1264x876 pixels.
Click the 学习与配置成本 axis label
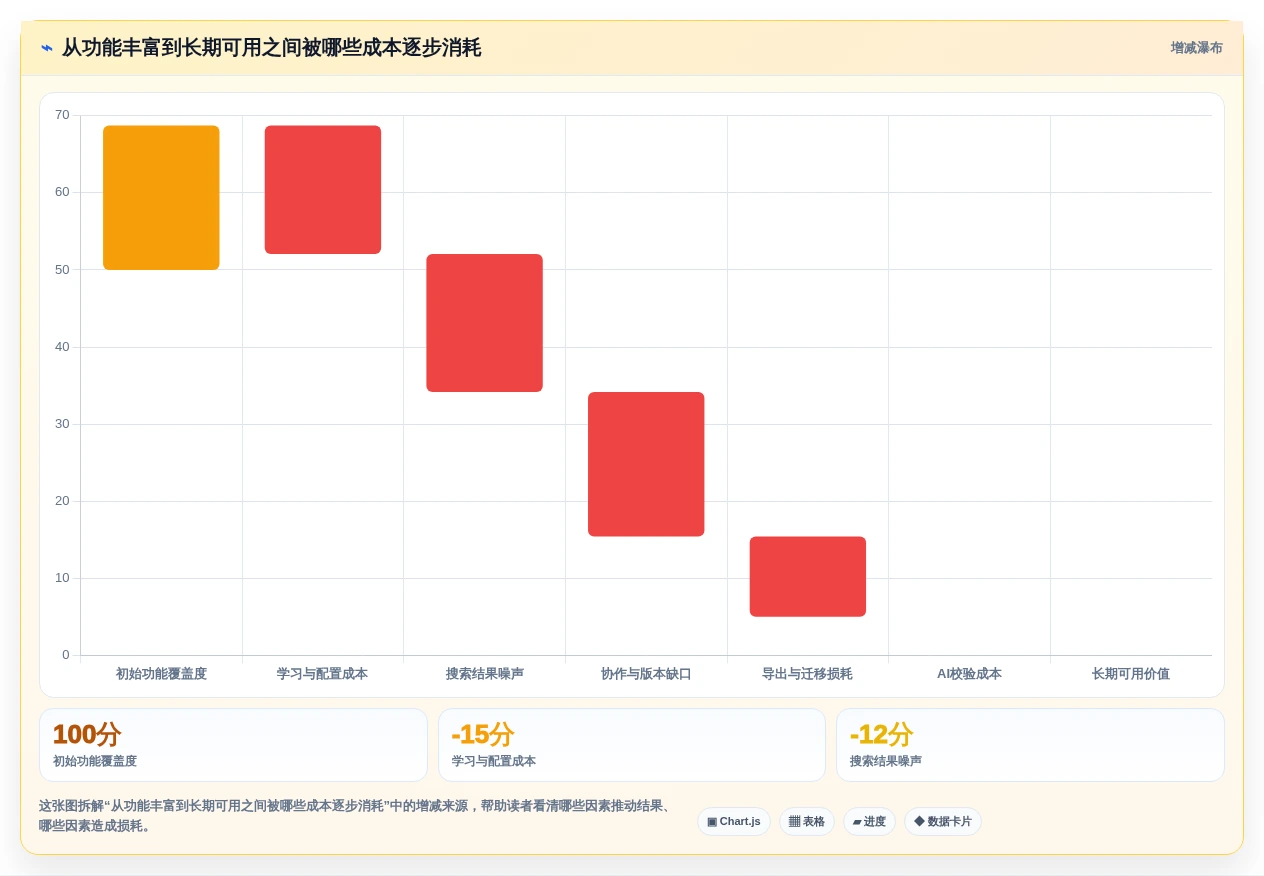(x=323, y=674)
